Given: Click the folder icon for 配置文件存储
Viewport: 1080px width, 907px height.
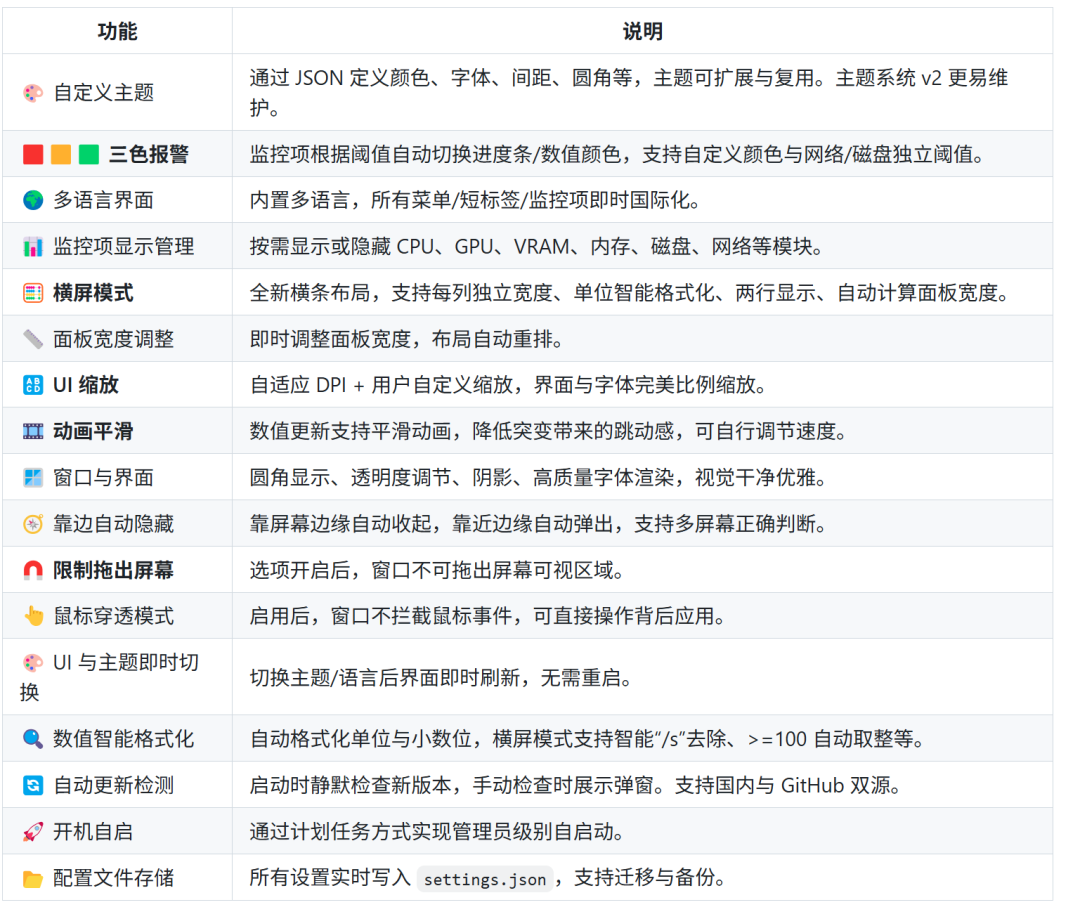Looking at the screenshot, I should pos(33,879).
